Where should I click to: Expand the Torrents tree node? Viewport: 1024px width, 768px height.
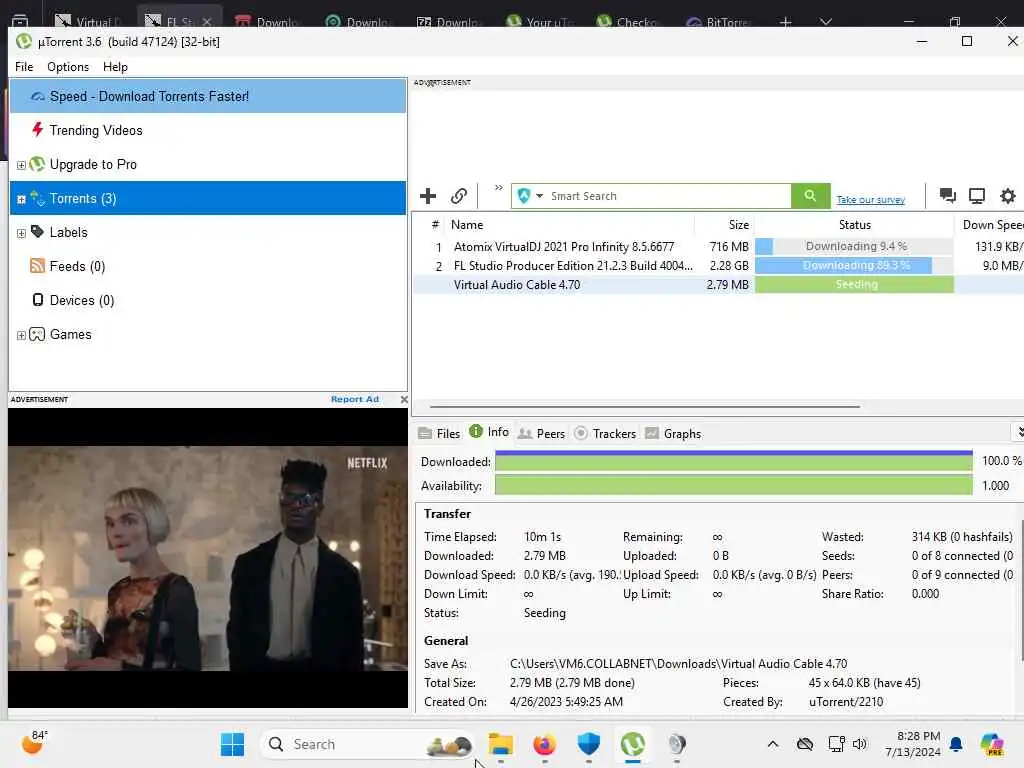coord(21,199)
